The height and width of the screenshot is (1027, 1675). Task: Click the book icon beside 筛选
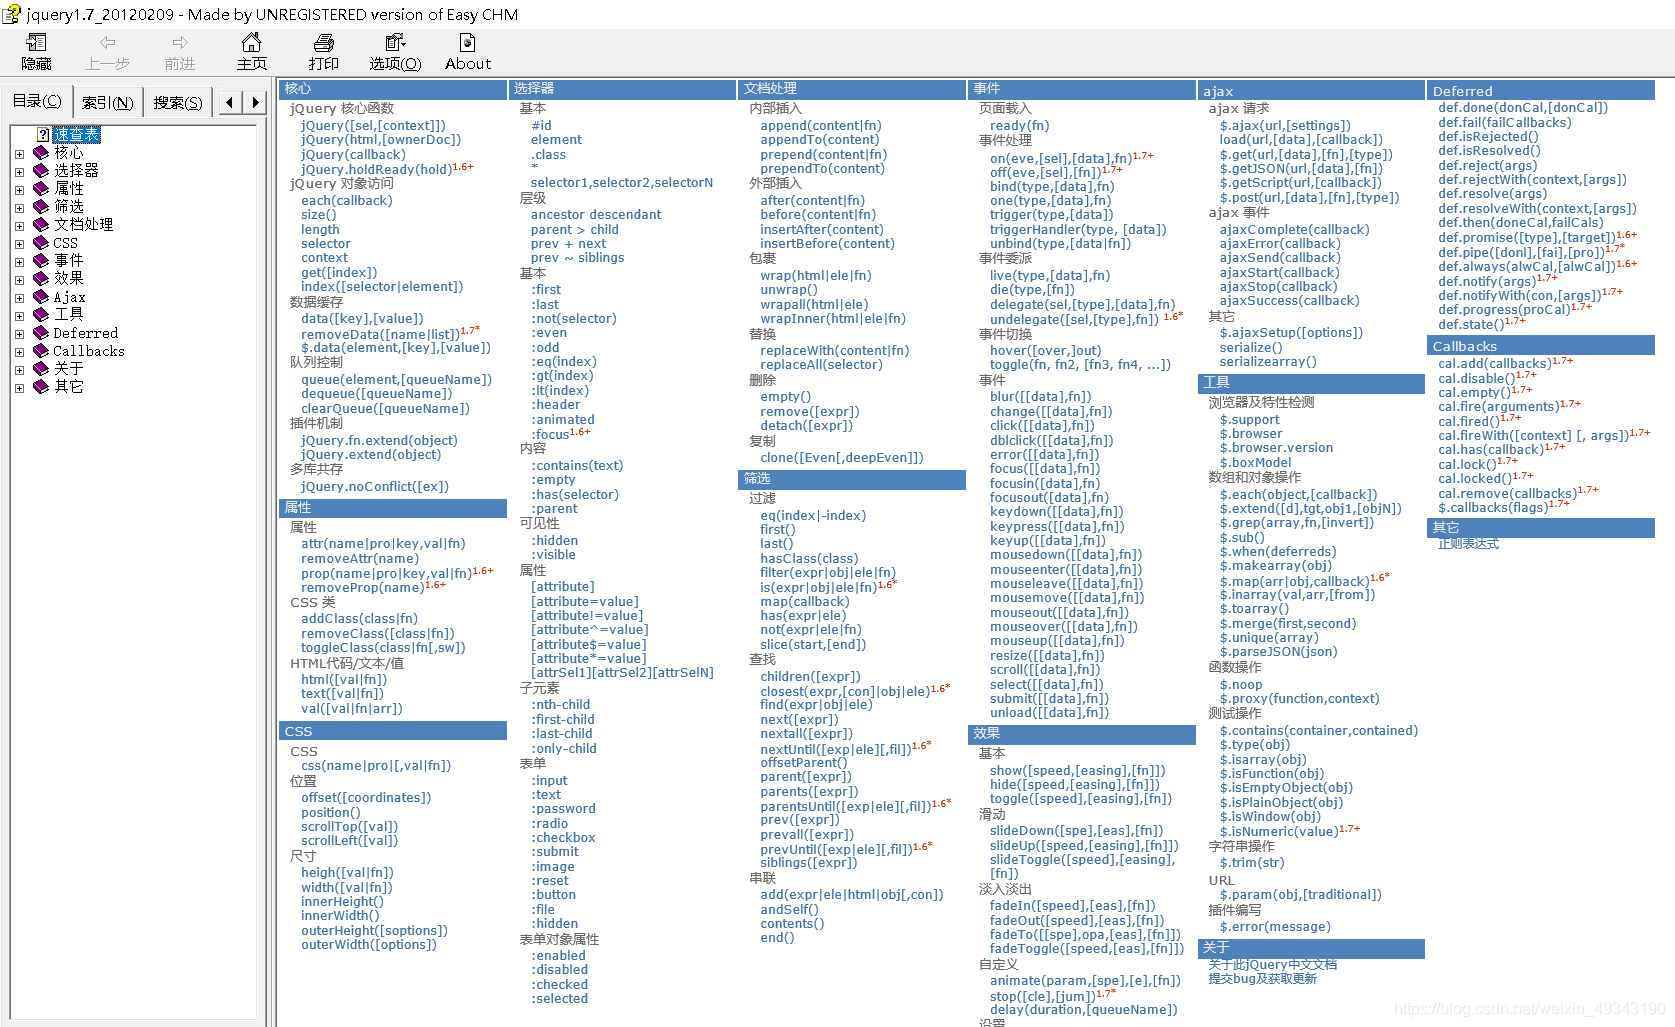click(x=41, y=206)
